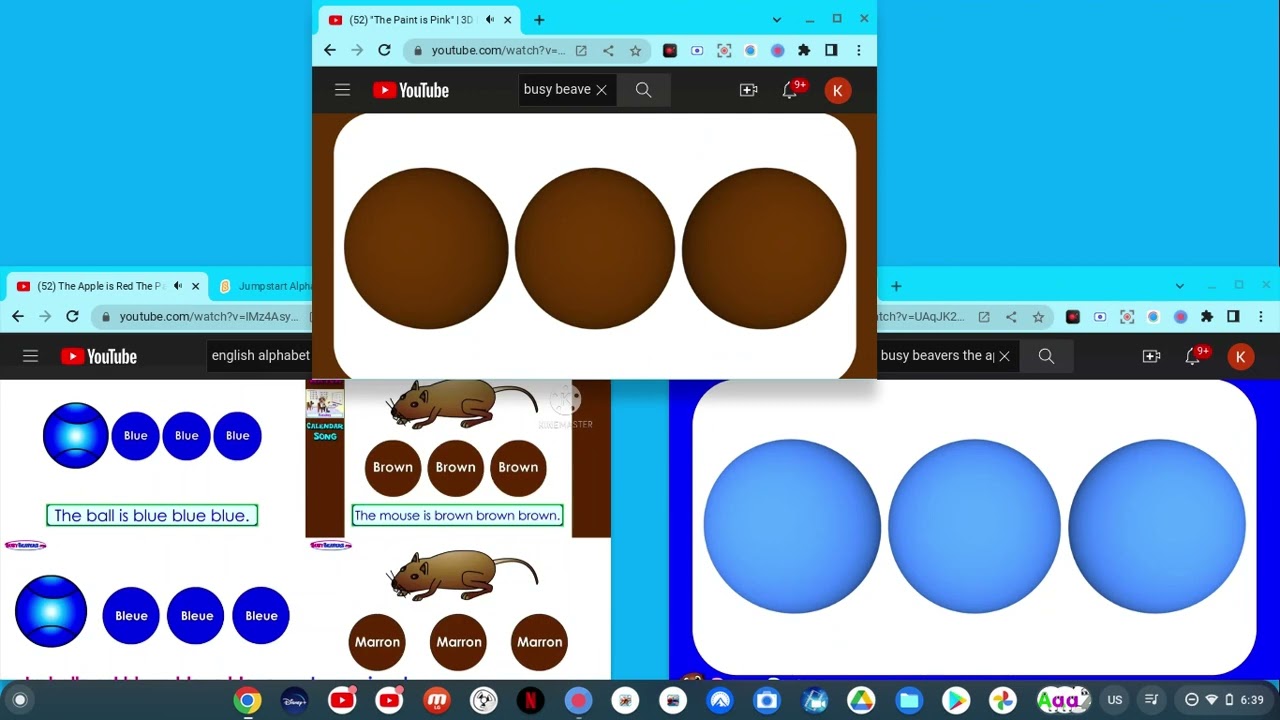Open Chrome three-dot menu in top window
The image size is (1280, 720).
(x=858, y=50)
